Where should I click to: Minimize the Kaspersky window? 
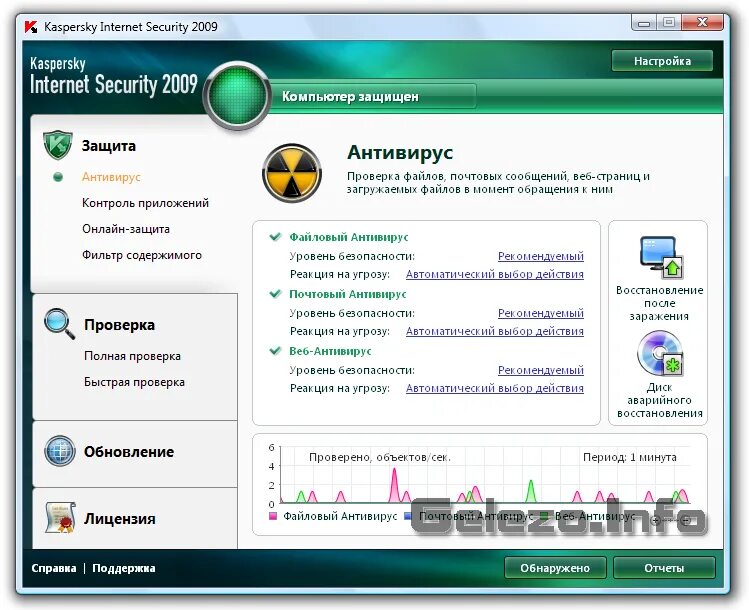point(644,22)
